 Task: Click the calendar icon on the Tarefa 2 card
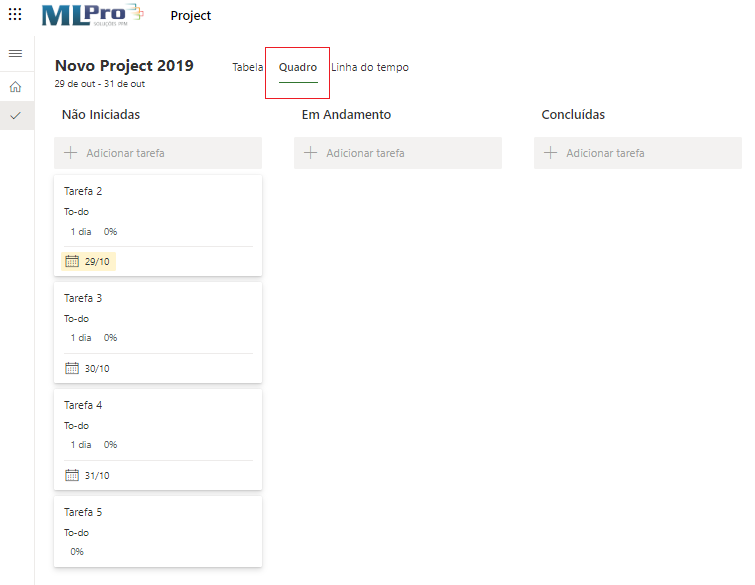click(72, 261)
